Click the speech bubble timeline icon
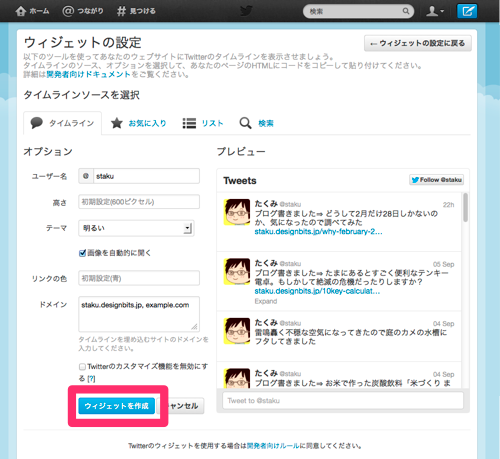 coord(36,123)
